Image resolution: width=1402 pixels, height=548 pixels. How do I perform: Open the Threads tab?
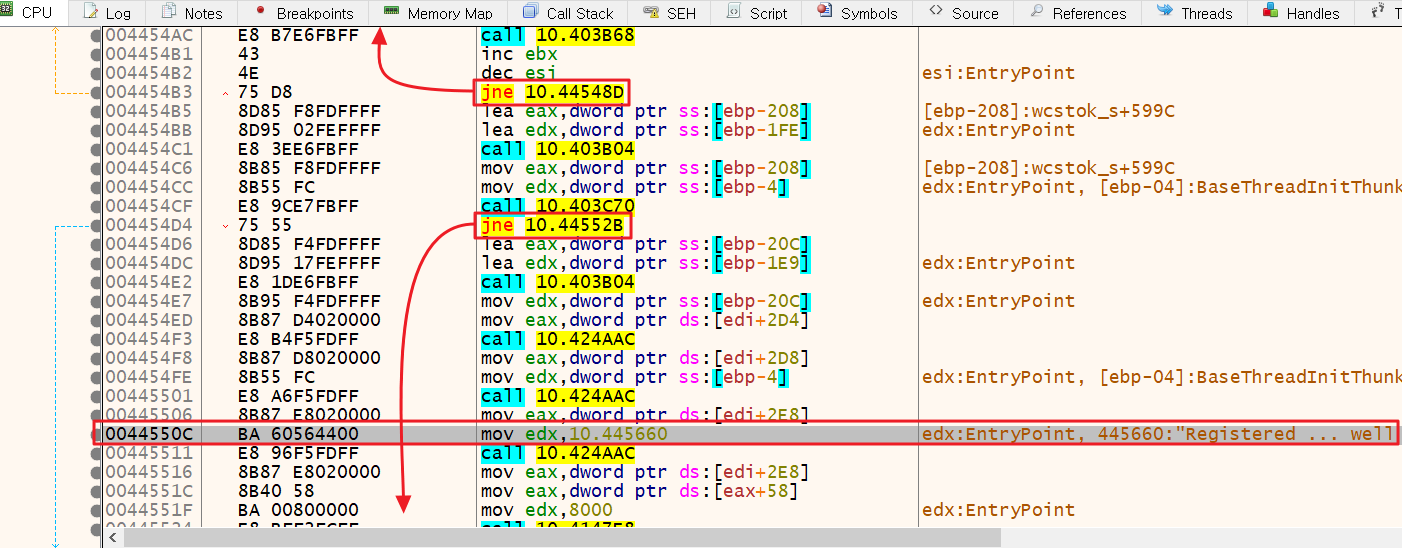(1195, 13)
